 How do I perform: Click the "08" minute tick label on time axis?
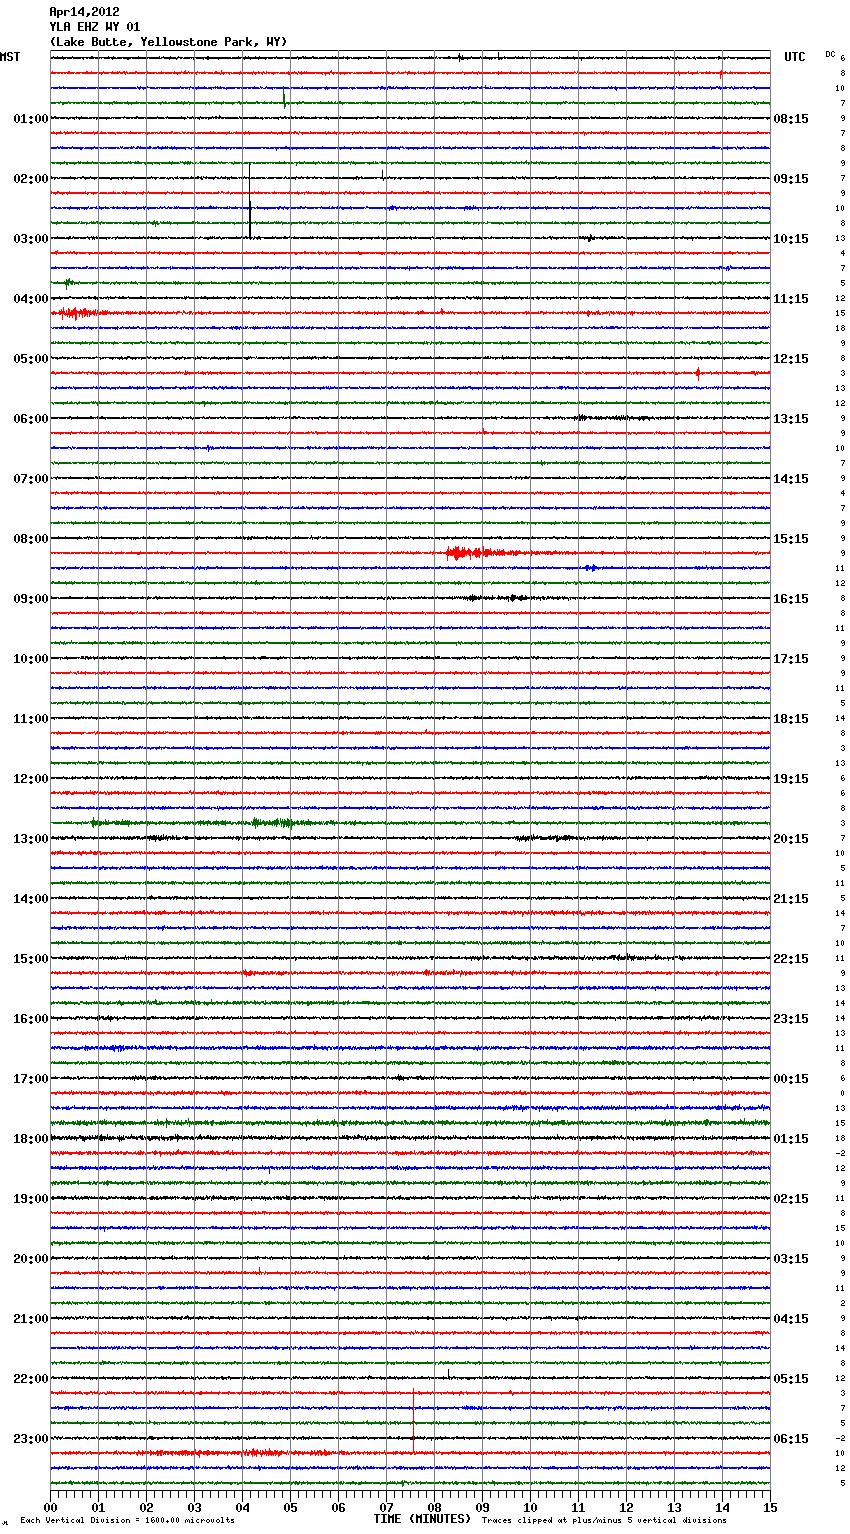tap(434, 1507)
